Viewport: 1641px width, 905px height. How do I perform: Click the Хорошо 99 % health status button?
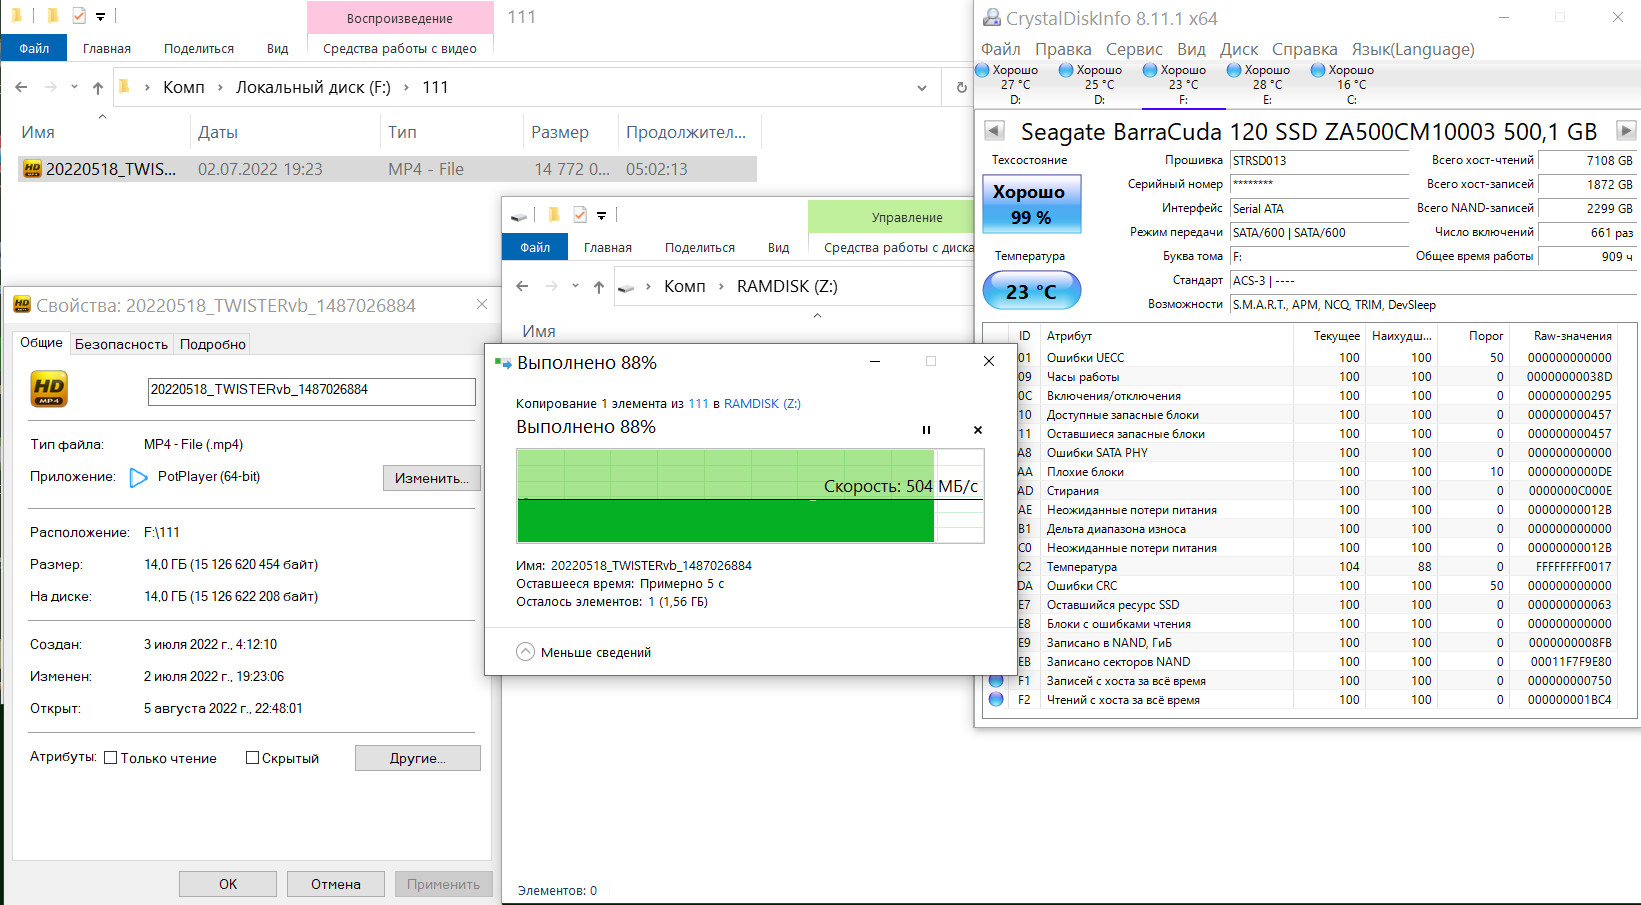(1031, 204)
